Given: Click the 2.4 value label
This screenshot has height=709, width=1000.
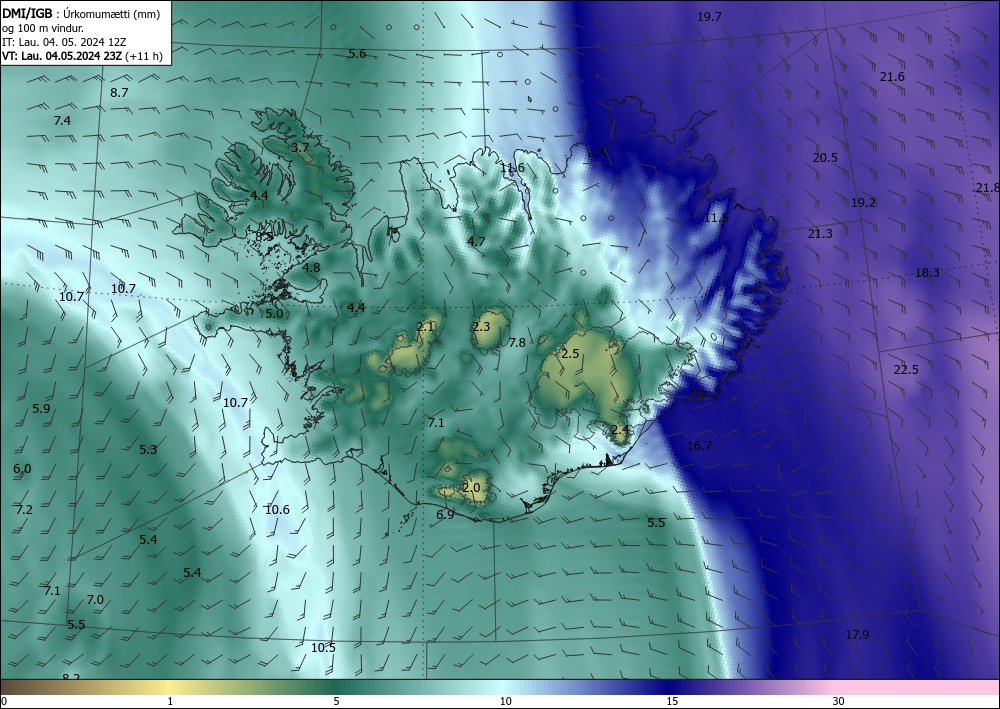Looking at the screenshot, I should pyautogui.click(x=620, y=430).
